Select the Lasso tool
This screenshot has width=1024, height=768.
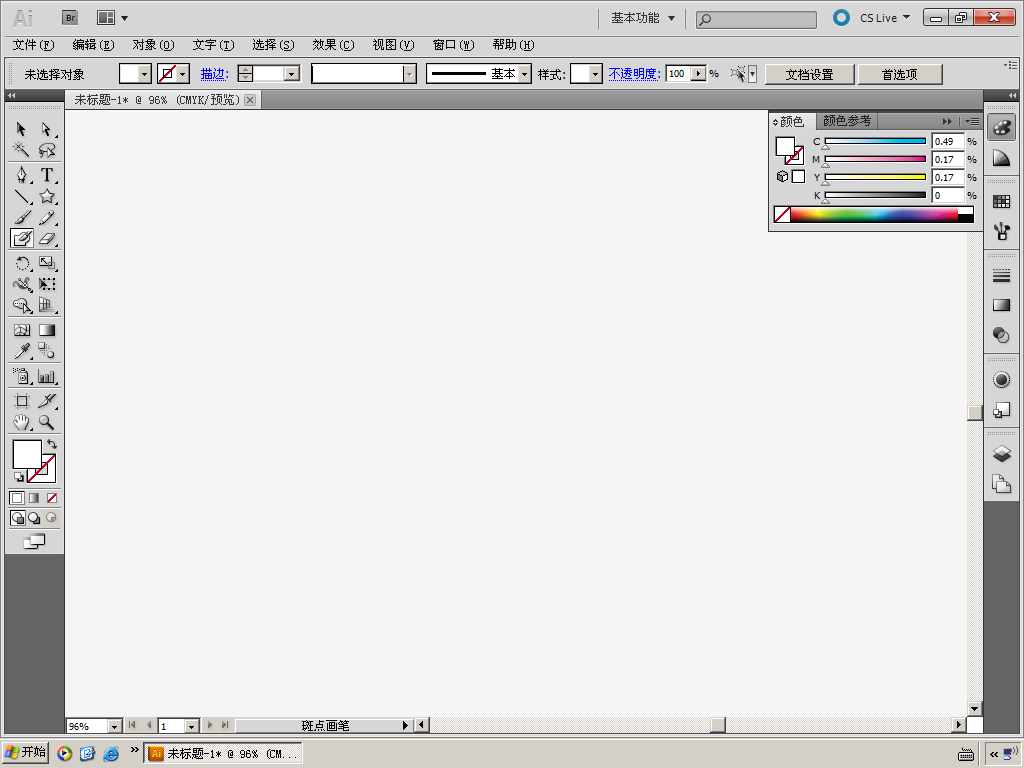click(x=46, y=150)
